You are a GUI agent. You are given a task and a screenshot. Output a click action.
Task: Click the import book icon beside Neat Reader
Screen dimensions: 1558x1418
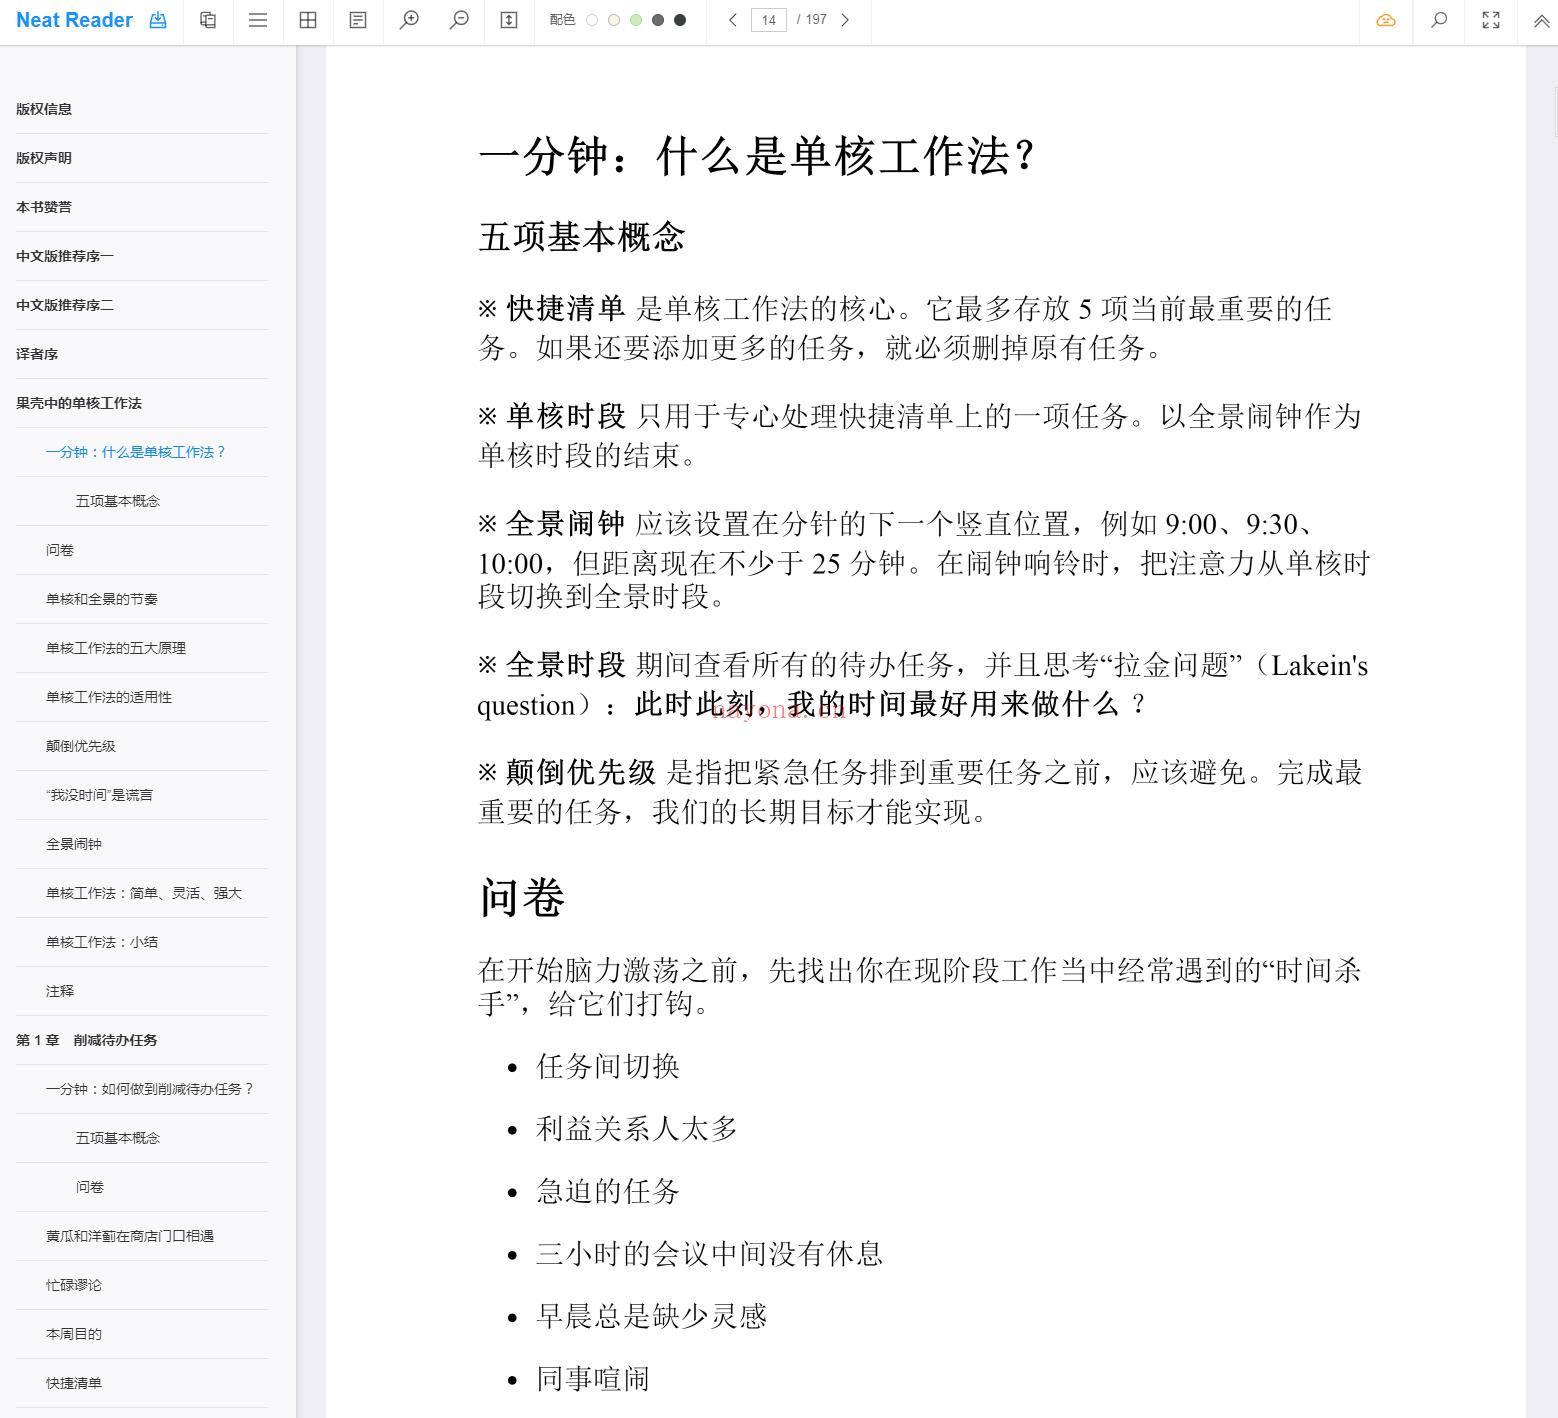[x=158, y=20]
